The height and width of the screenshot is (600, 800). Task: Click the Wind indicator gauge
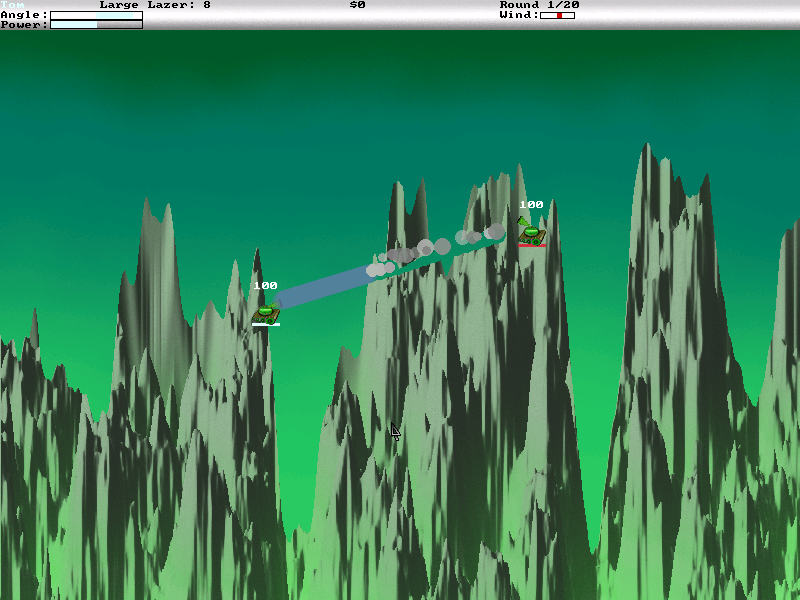(x=557, y=15)
